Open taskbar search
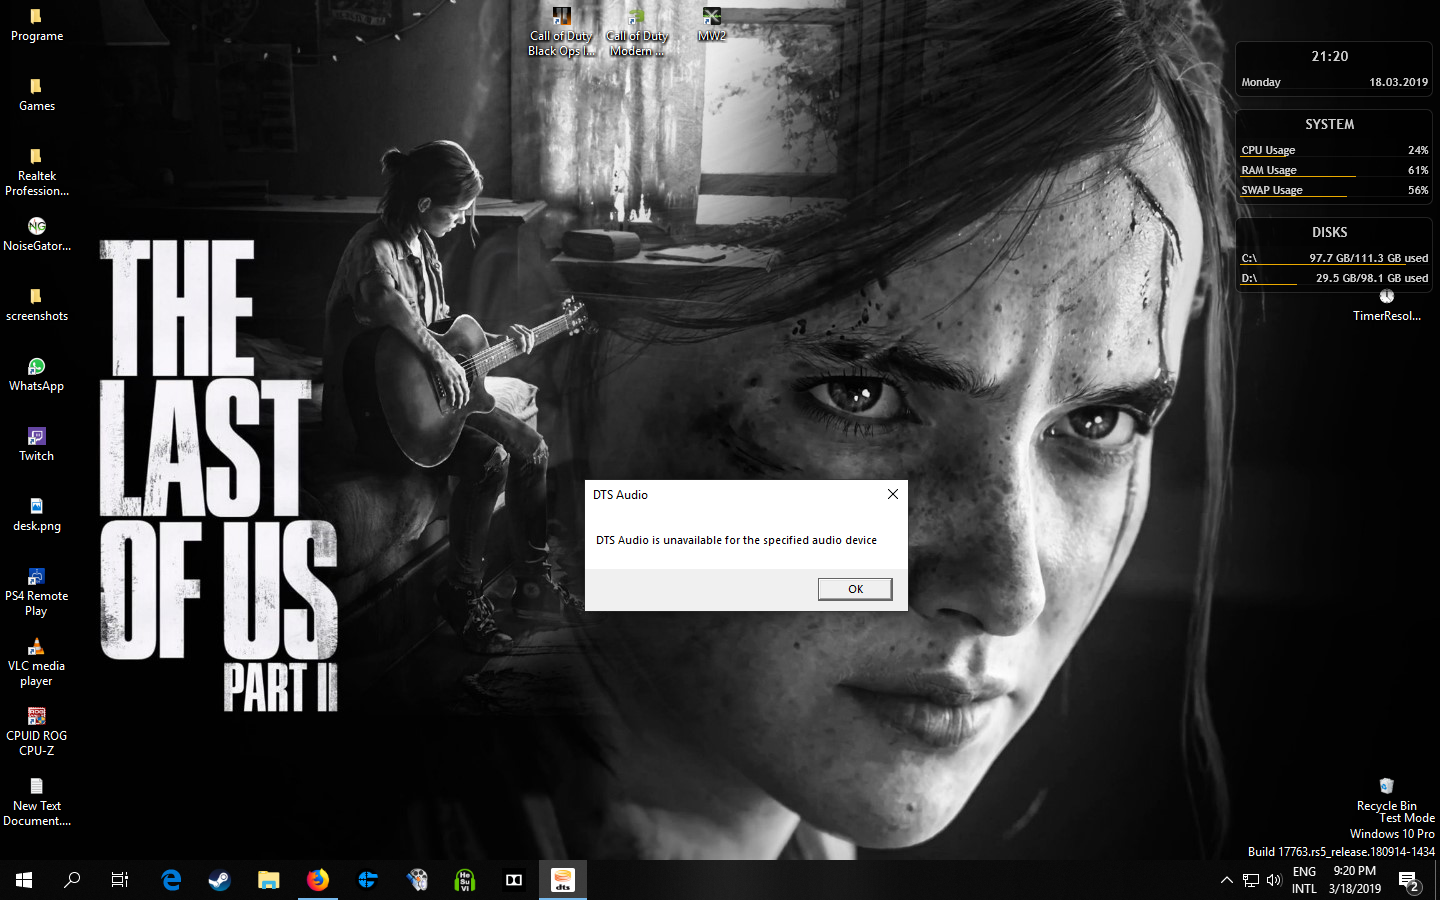This screenshot has height=900, width=1440. pyautogui.click(x=72, y=880)
